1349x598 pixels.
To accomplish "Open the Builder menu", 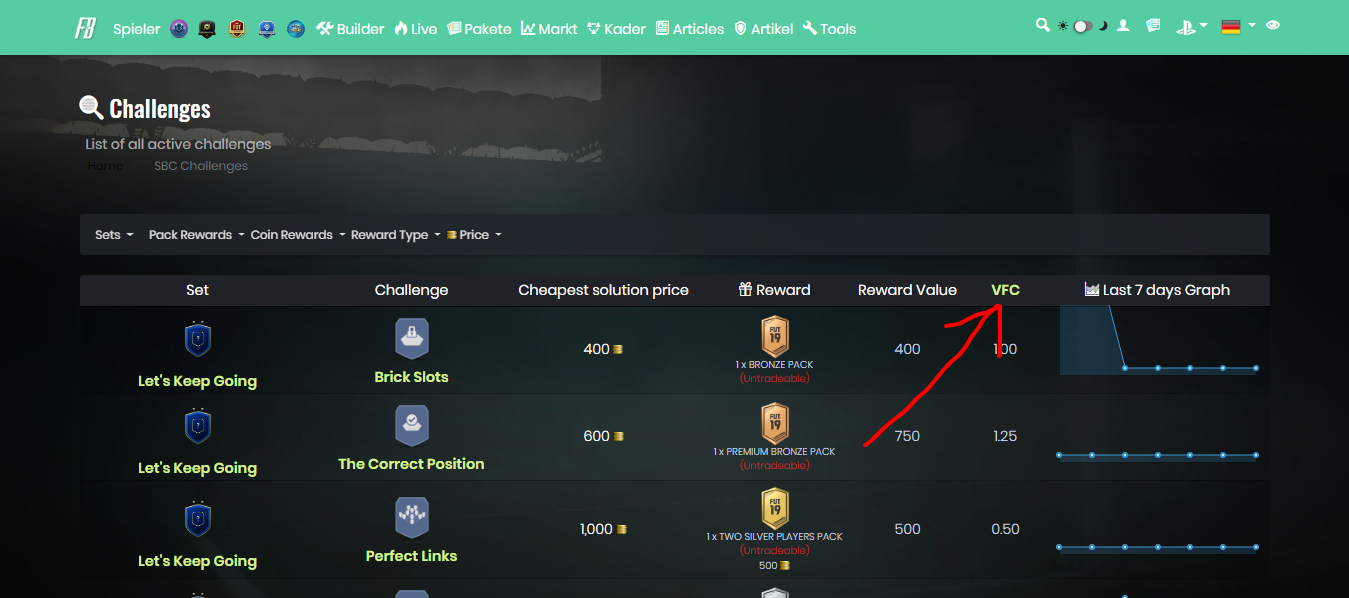I will click(x=350, y=29).
